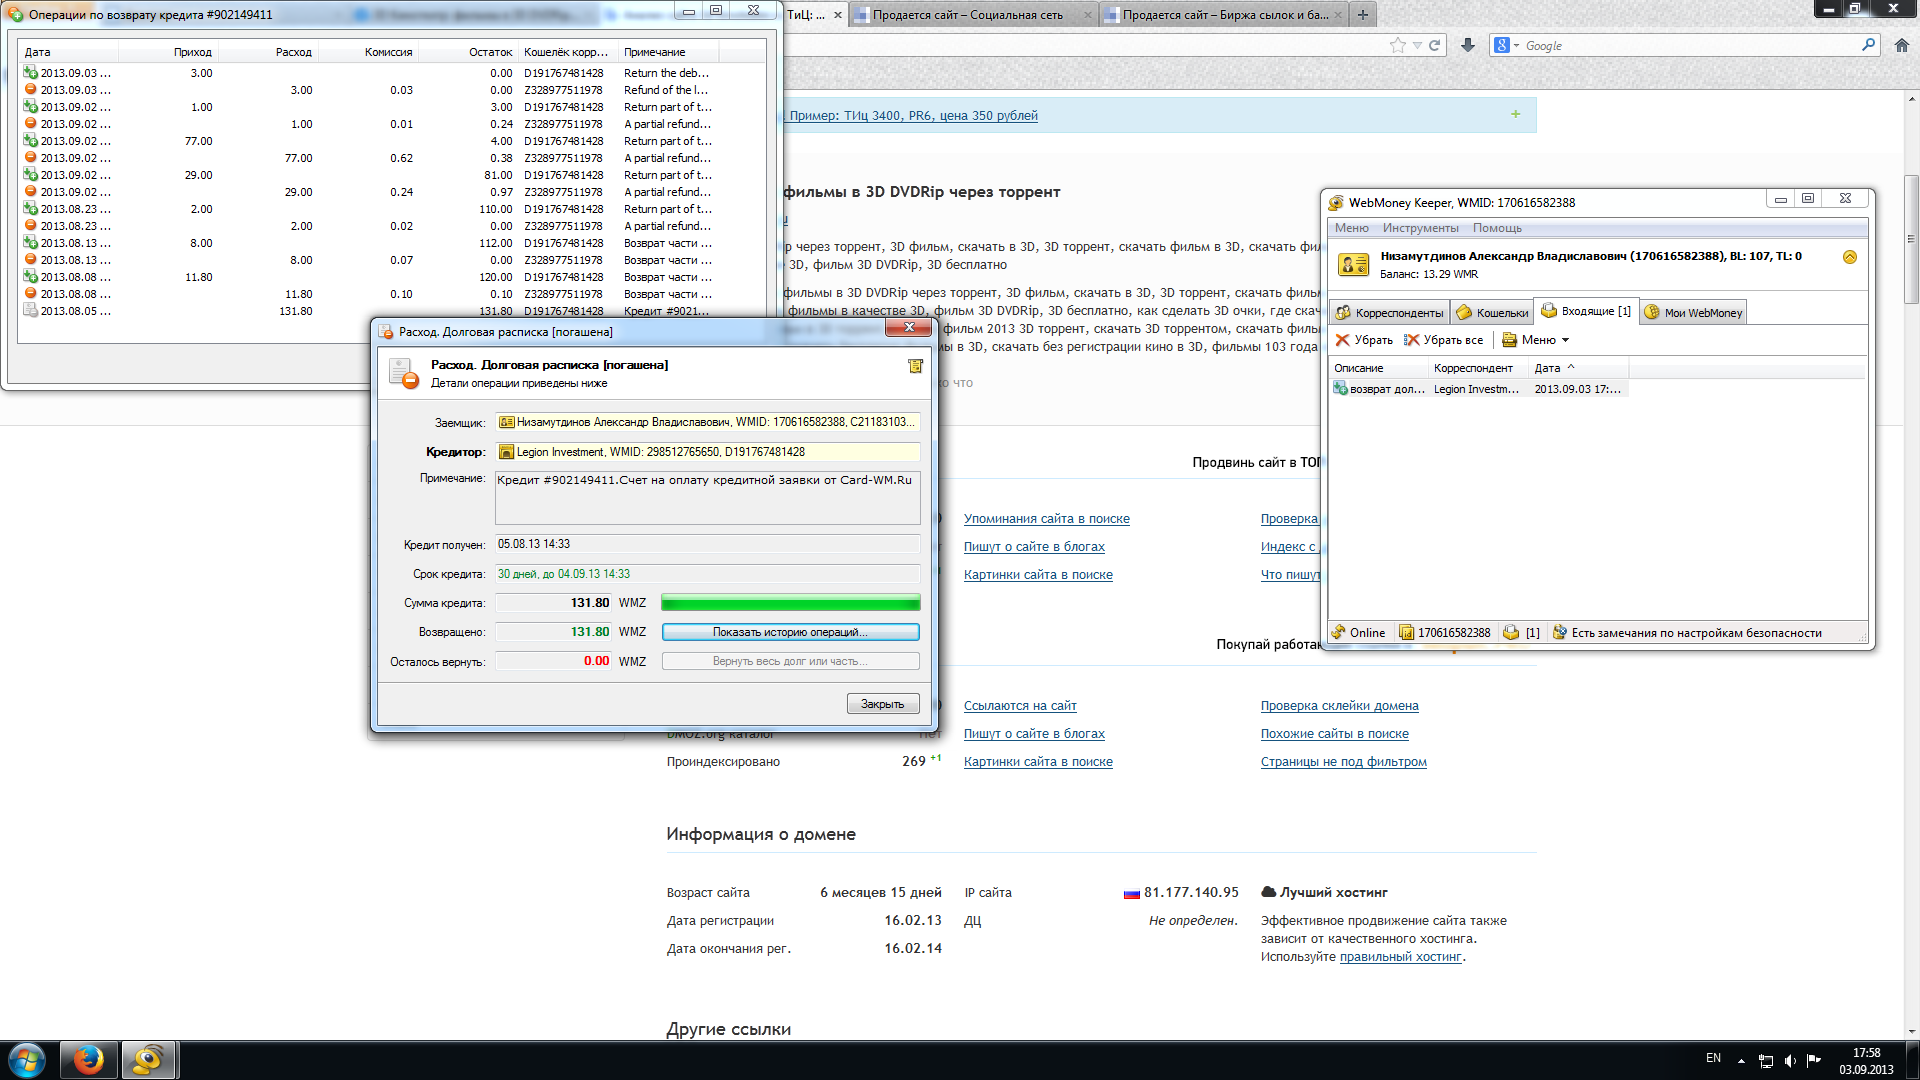
Task: Click the note icon in debt receipt dialog
Action: [x=914, y=366]
